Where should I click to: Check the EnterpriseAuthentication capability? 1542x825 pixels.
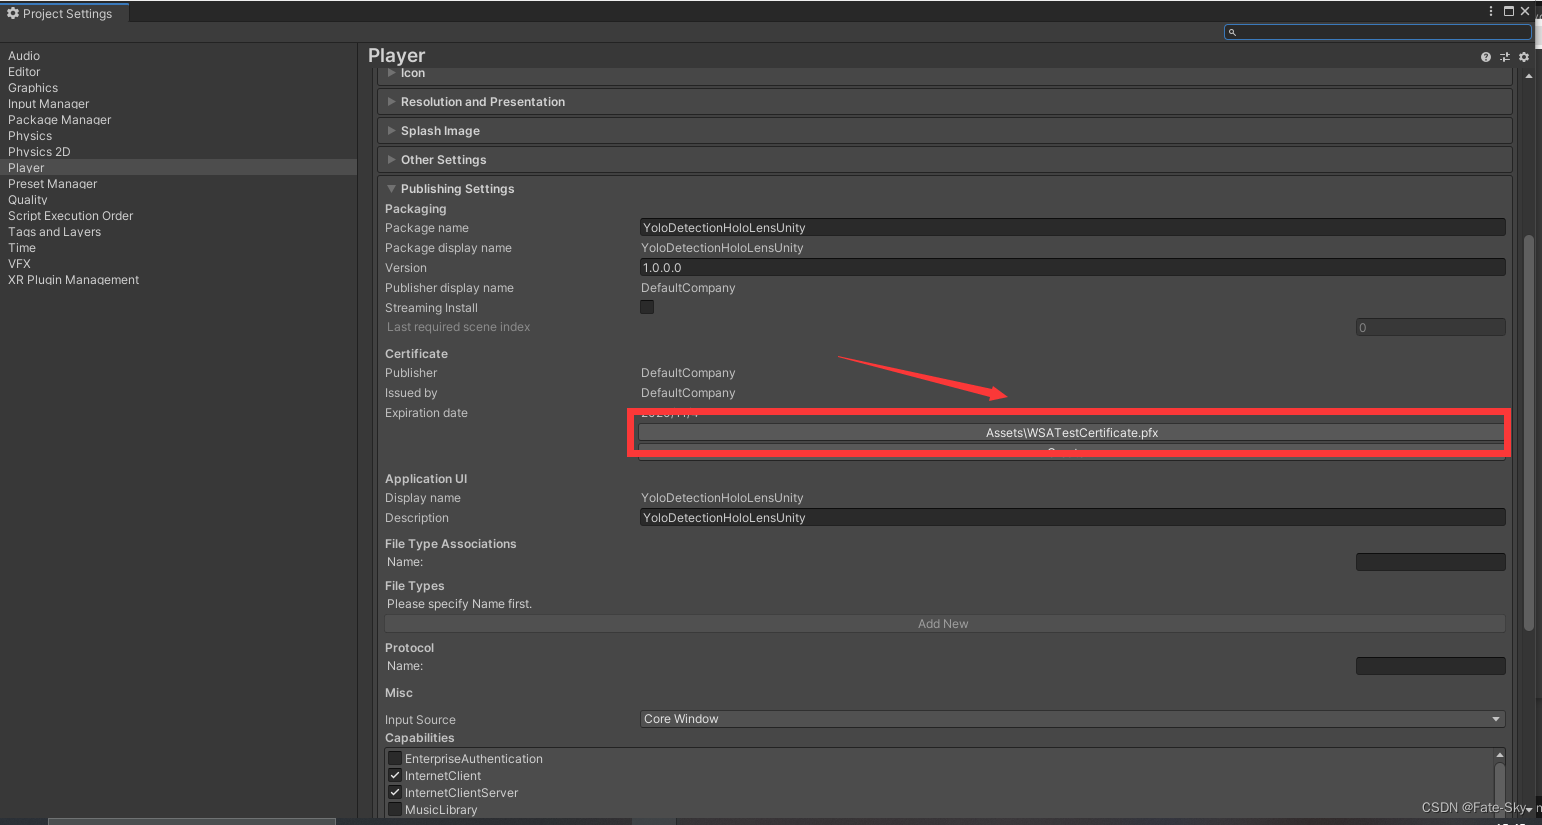pyautogui.click(x=395, y=758)
